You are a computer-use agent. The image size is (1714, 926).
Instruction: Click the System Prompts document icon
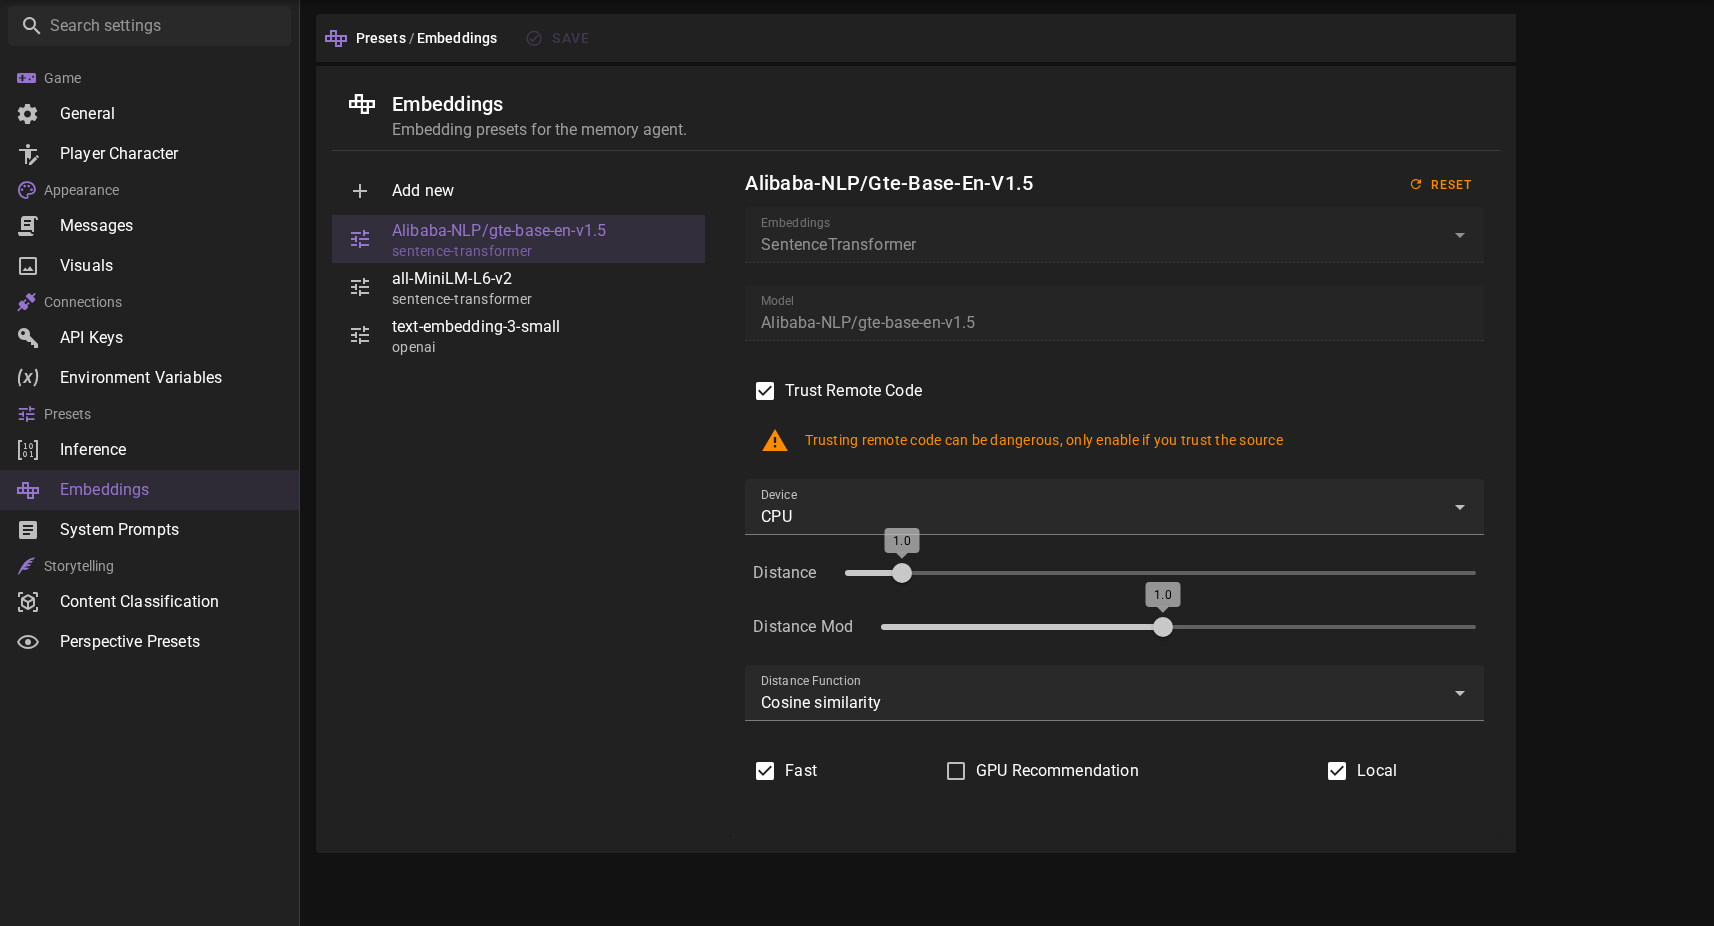pos(28,530)
